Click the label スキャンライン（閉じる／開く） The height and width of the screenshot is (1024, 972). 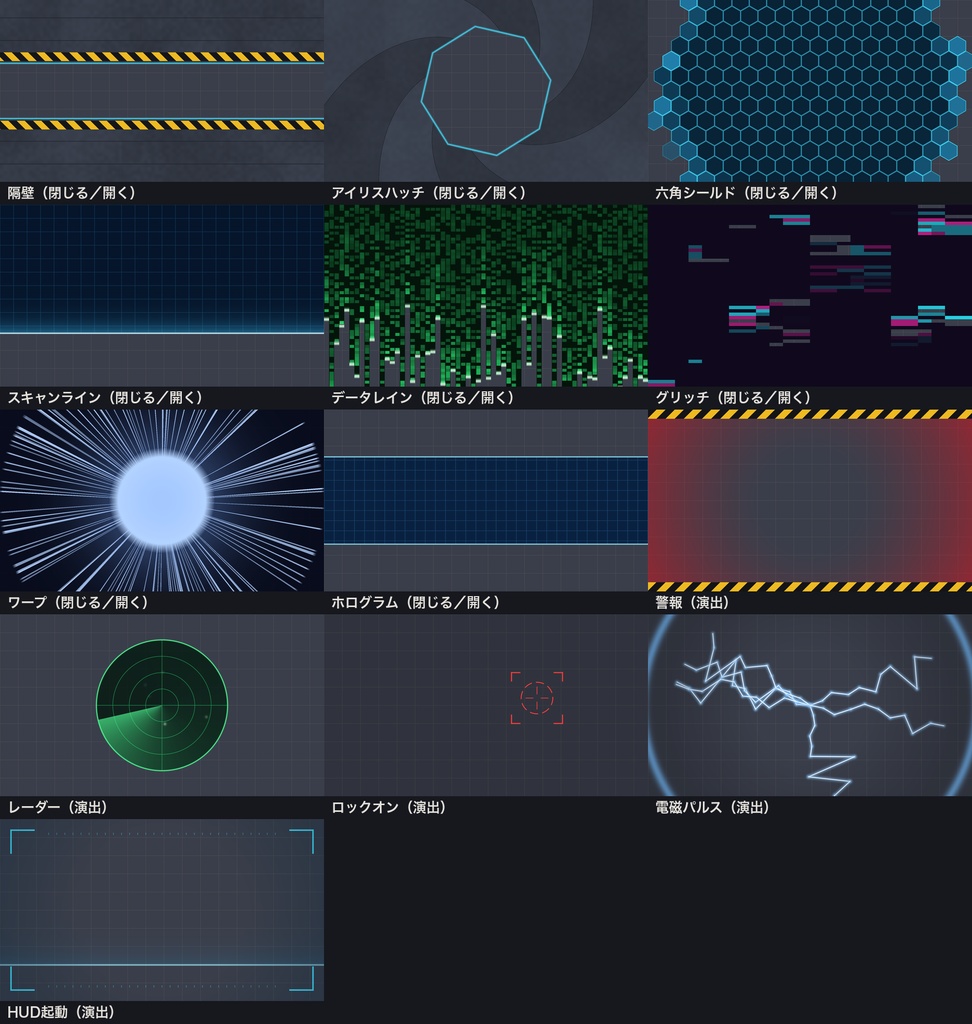[105, 398]
